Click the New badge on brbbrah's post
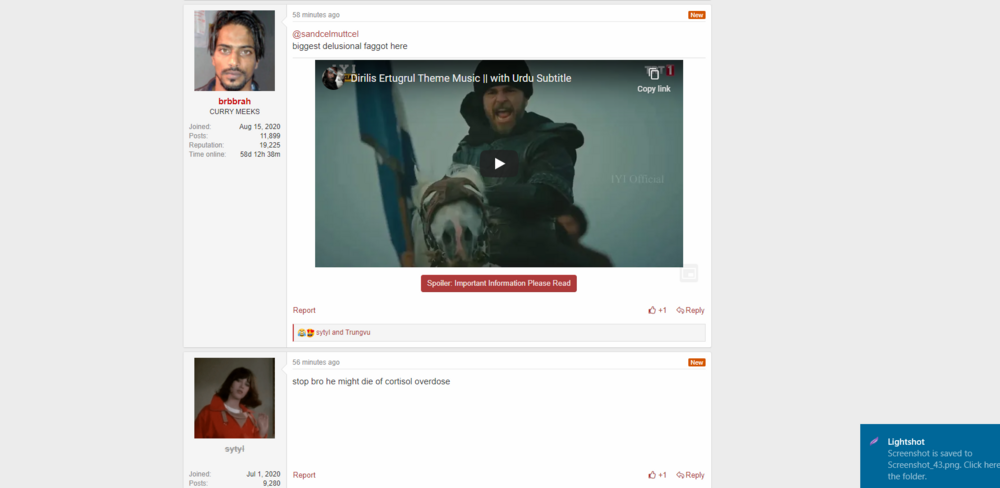Image resolution: width=1000 pixels, height=488 pixels. click(696, 15)
